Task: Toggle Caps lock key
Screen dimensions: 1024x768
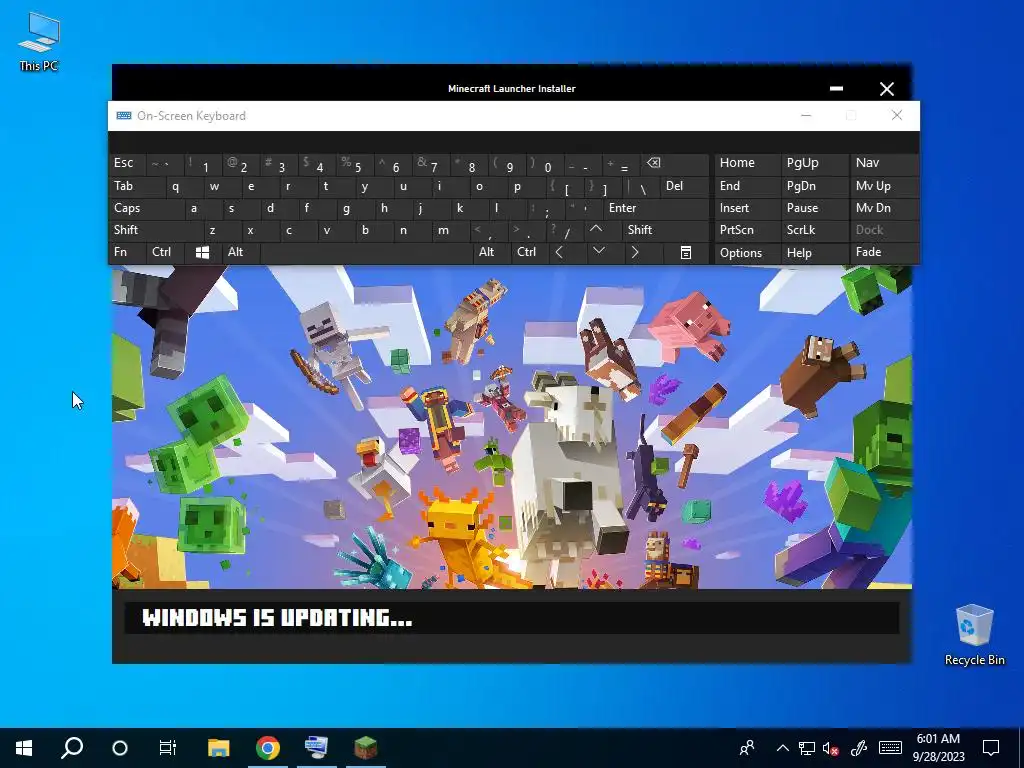Action: point(146,208)
